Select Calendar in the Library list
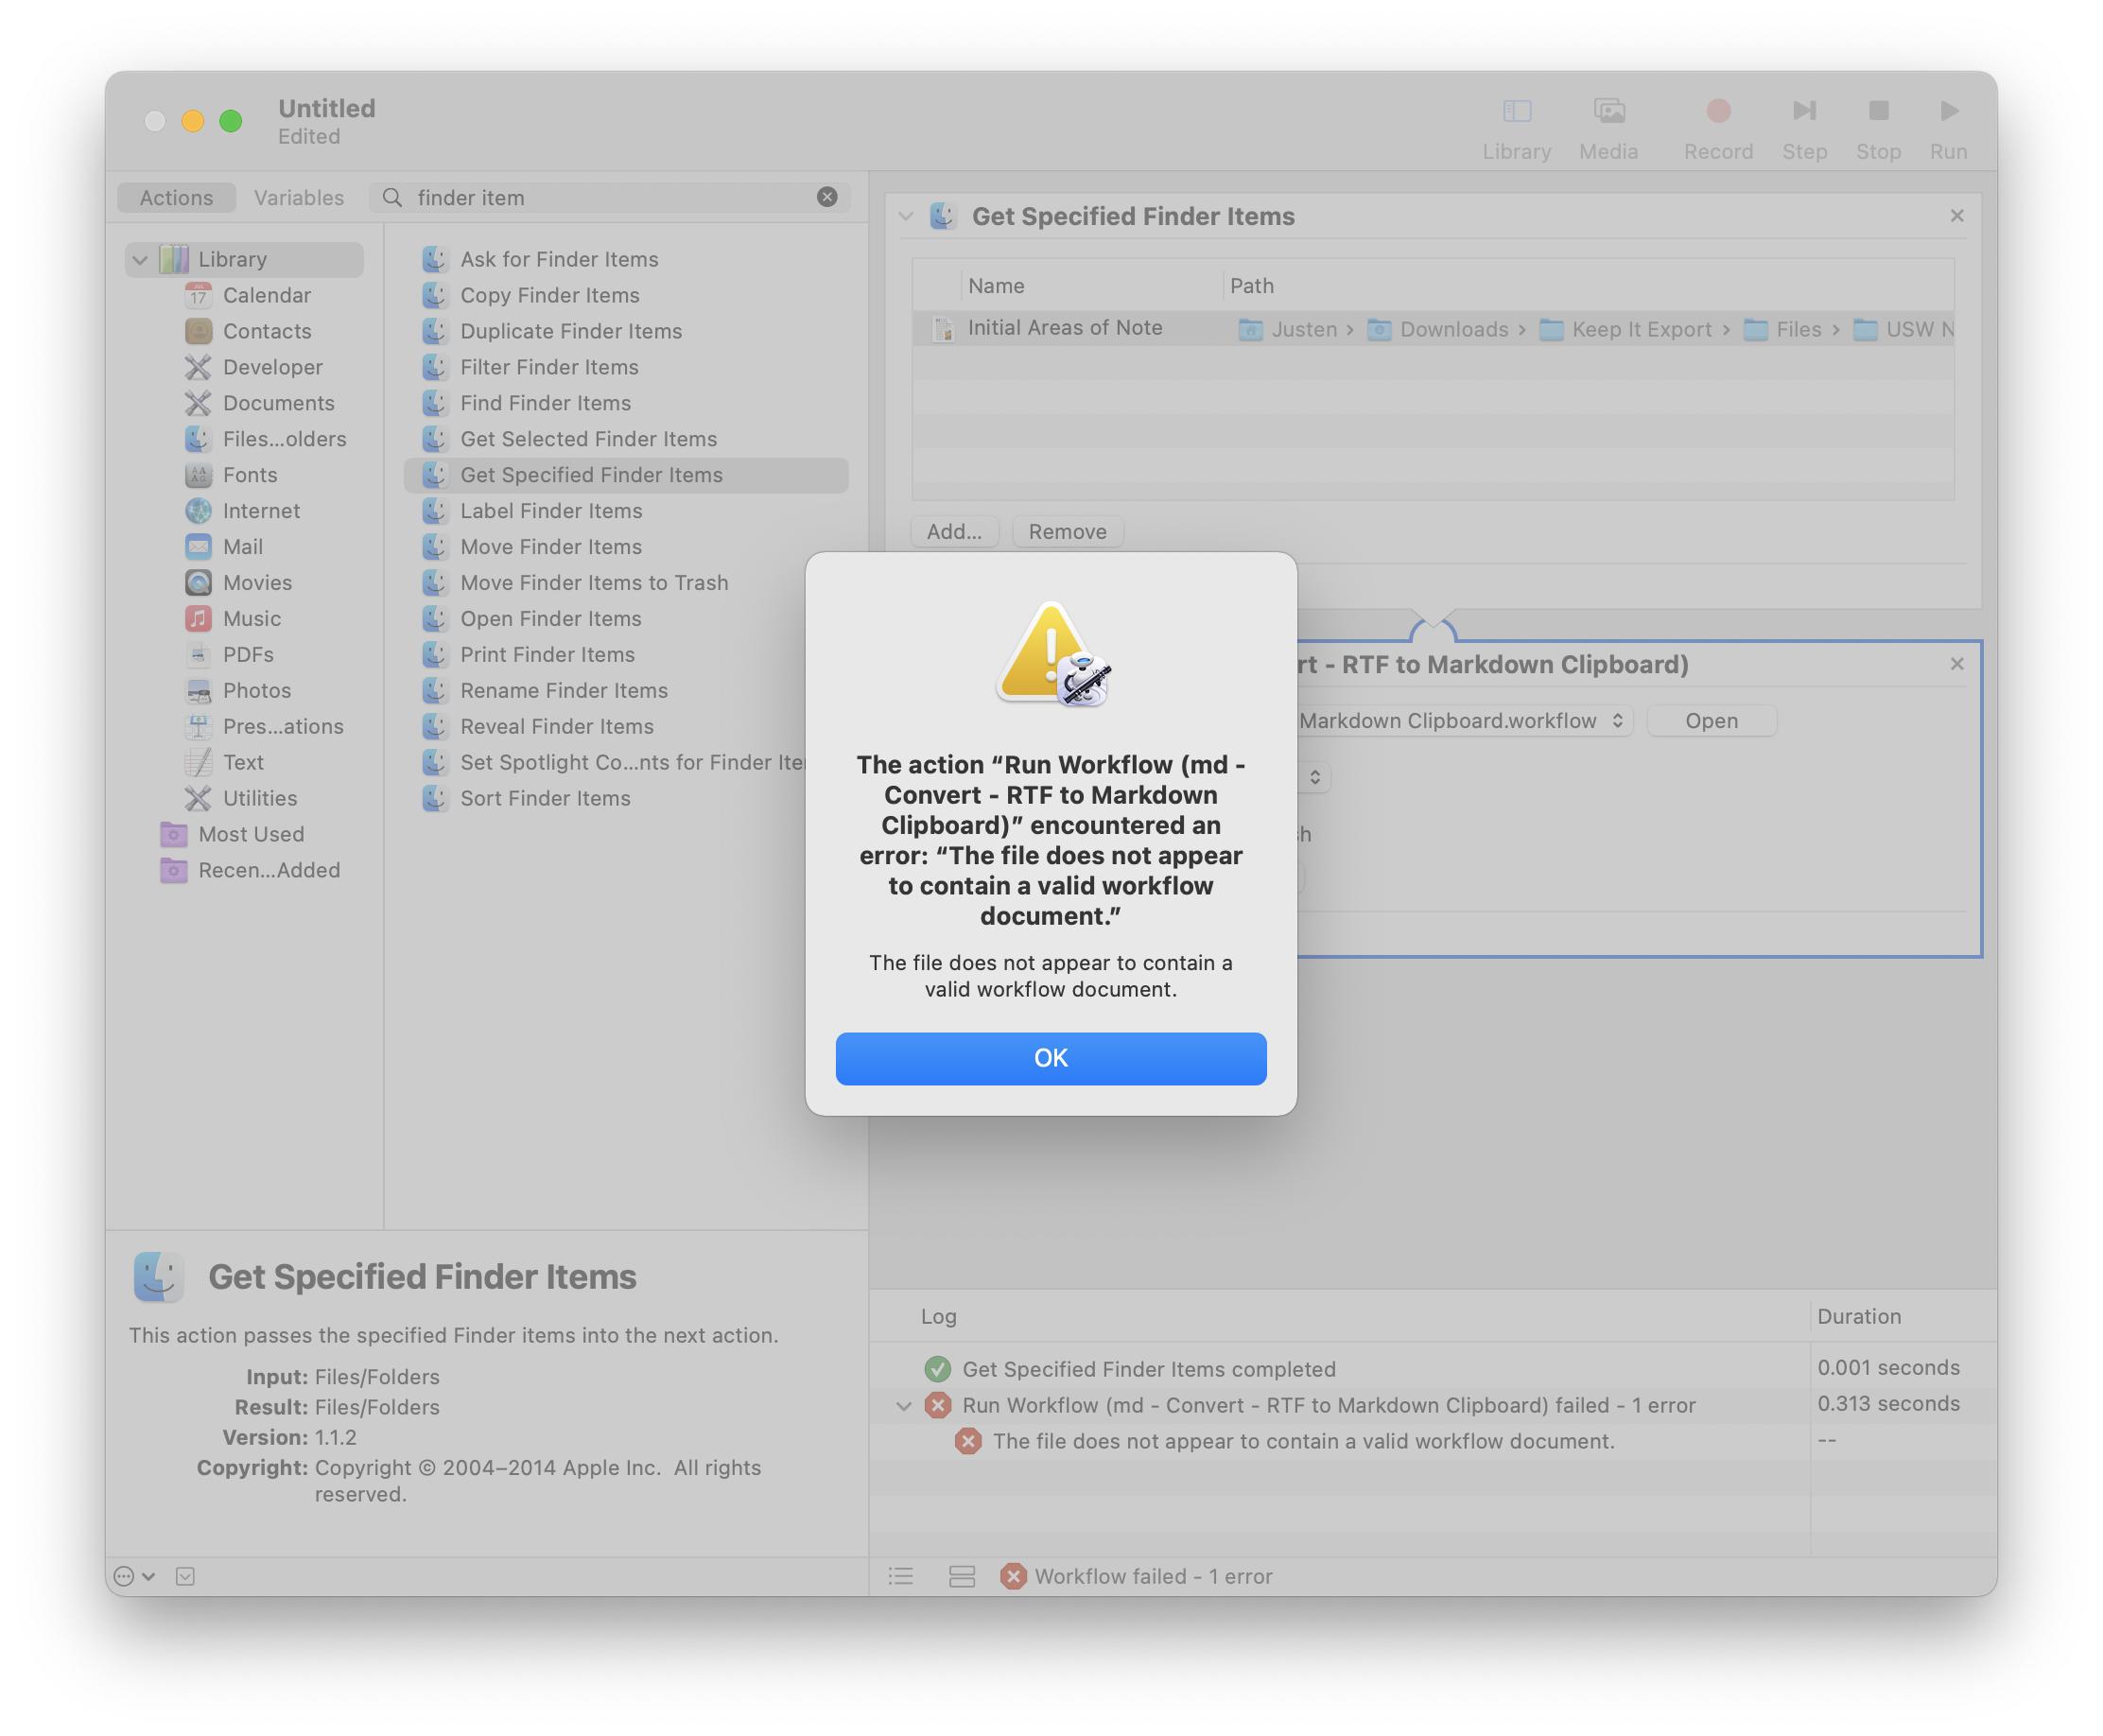 (266, 295)
